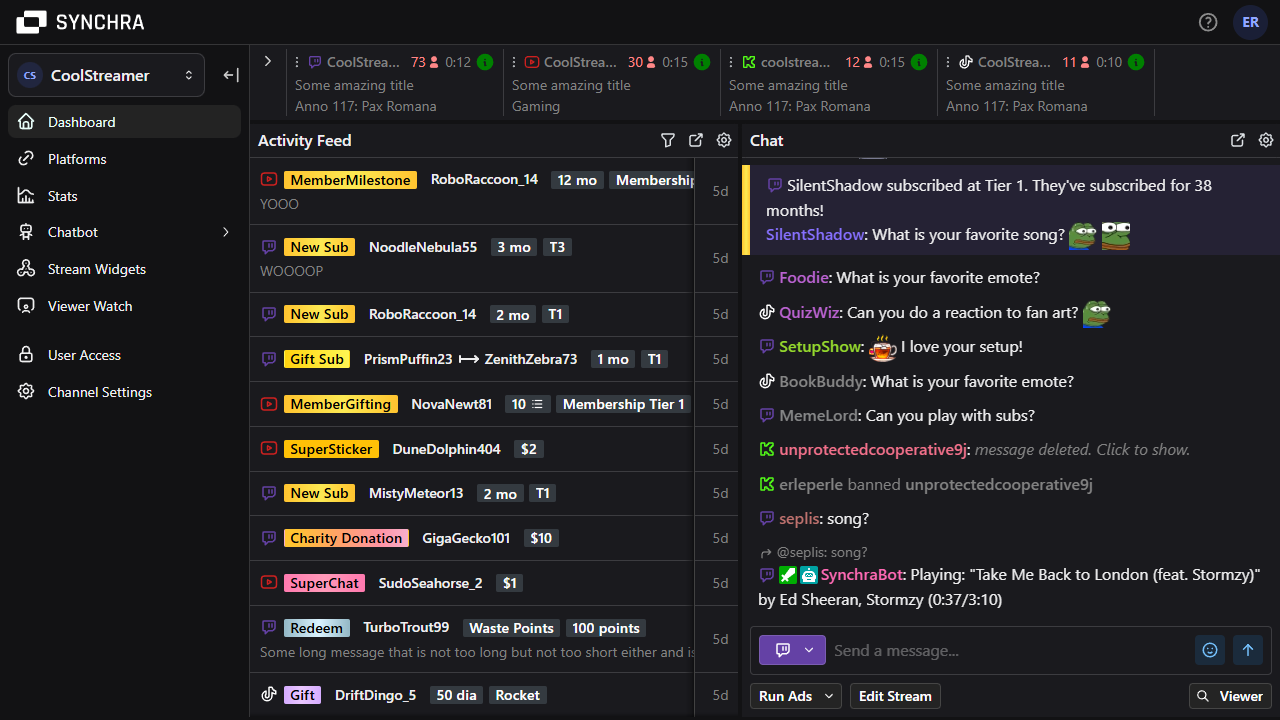1280x720 pixels.
Task: Pop out the Activity Feed panel
Action: (x=695, y=140)
